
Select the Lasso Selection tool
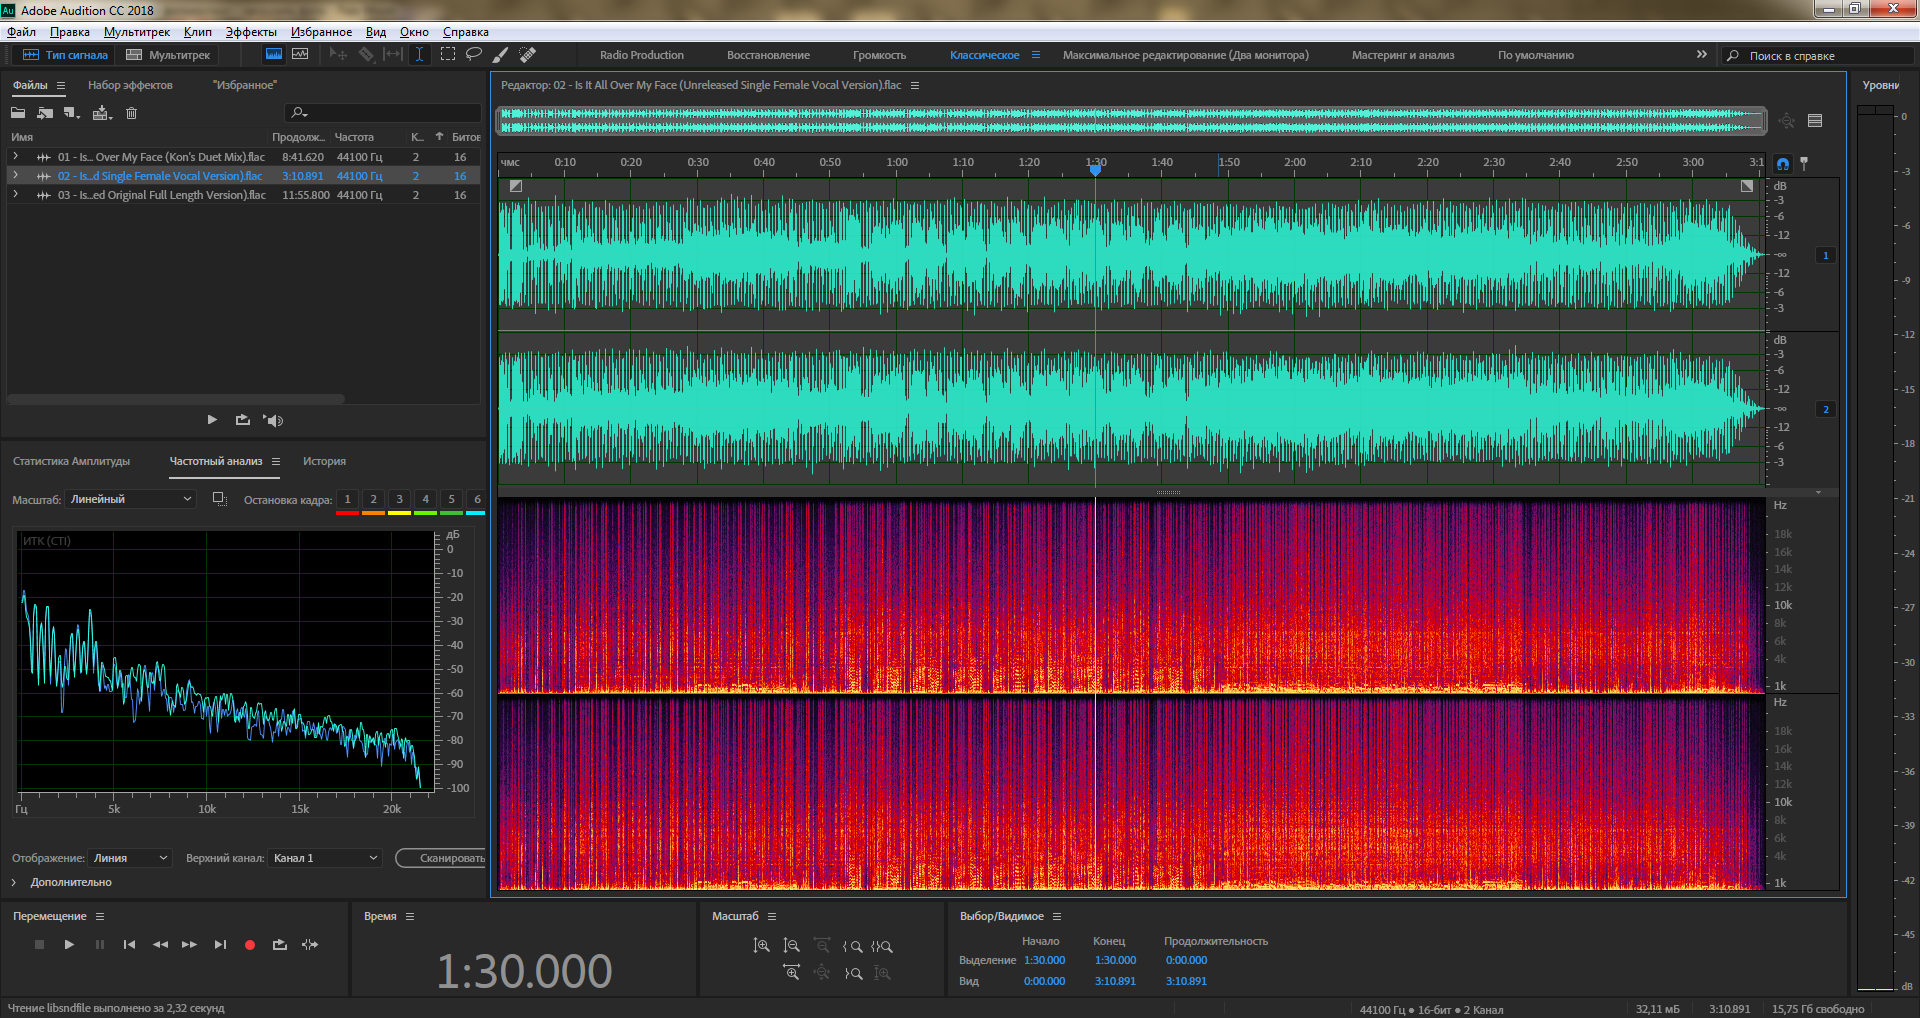click(474, 54)
